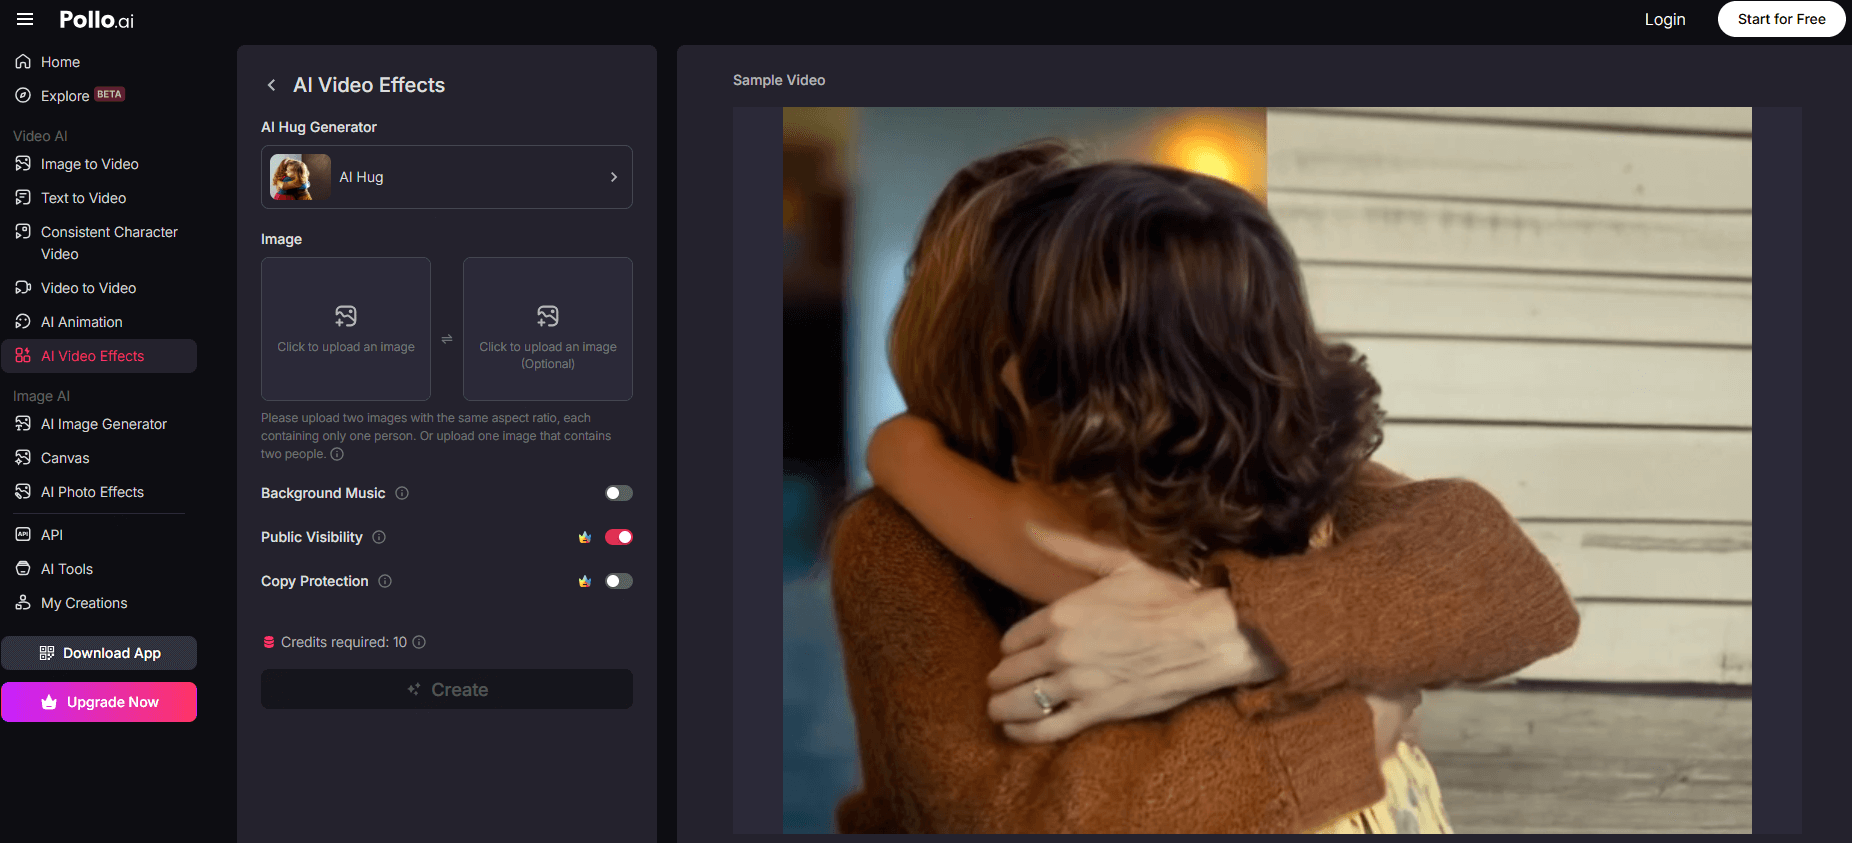
Task: Click the info icon beside Credits required
Action: 419,642
